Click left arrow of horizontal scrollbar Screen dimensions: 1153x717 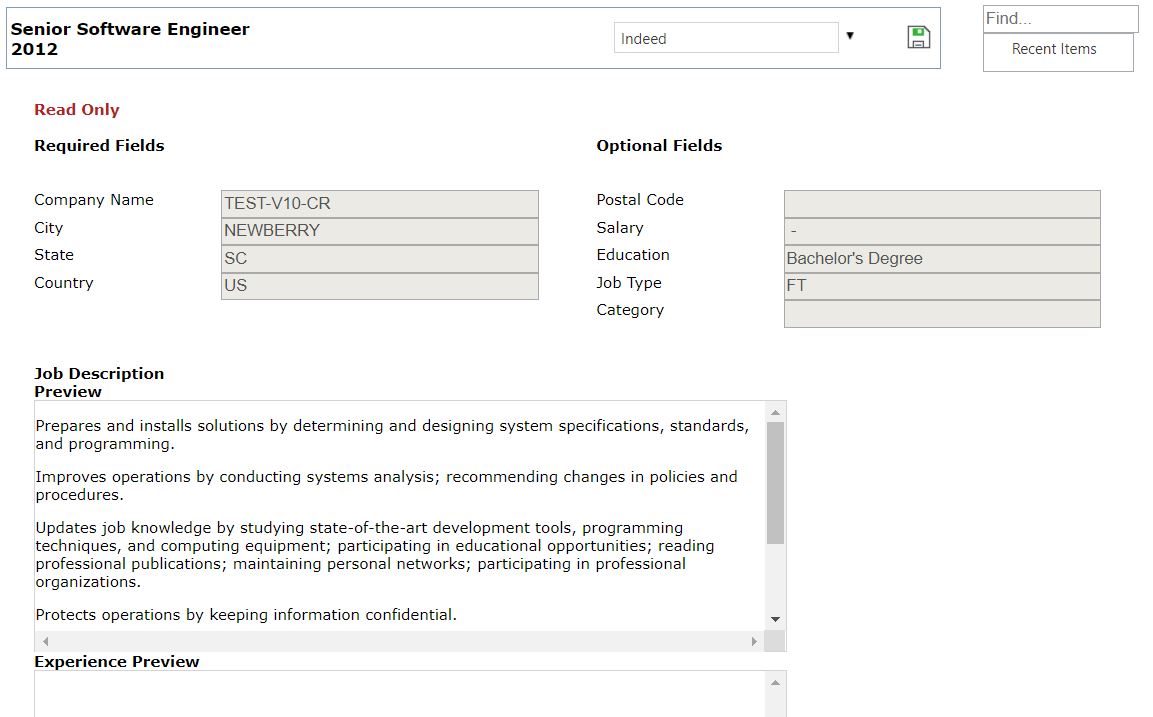45,641
